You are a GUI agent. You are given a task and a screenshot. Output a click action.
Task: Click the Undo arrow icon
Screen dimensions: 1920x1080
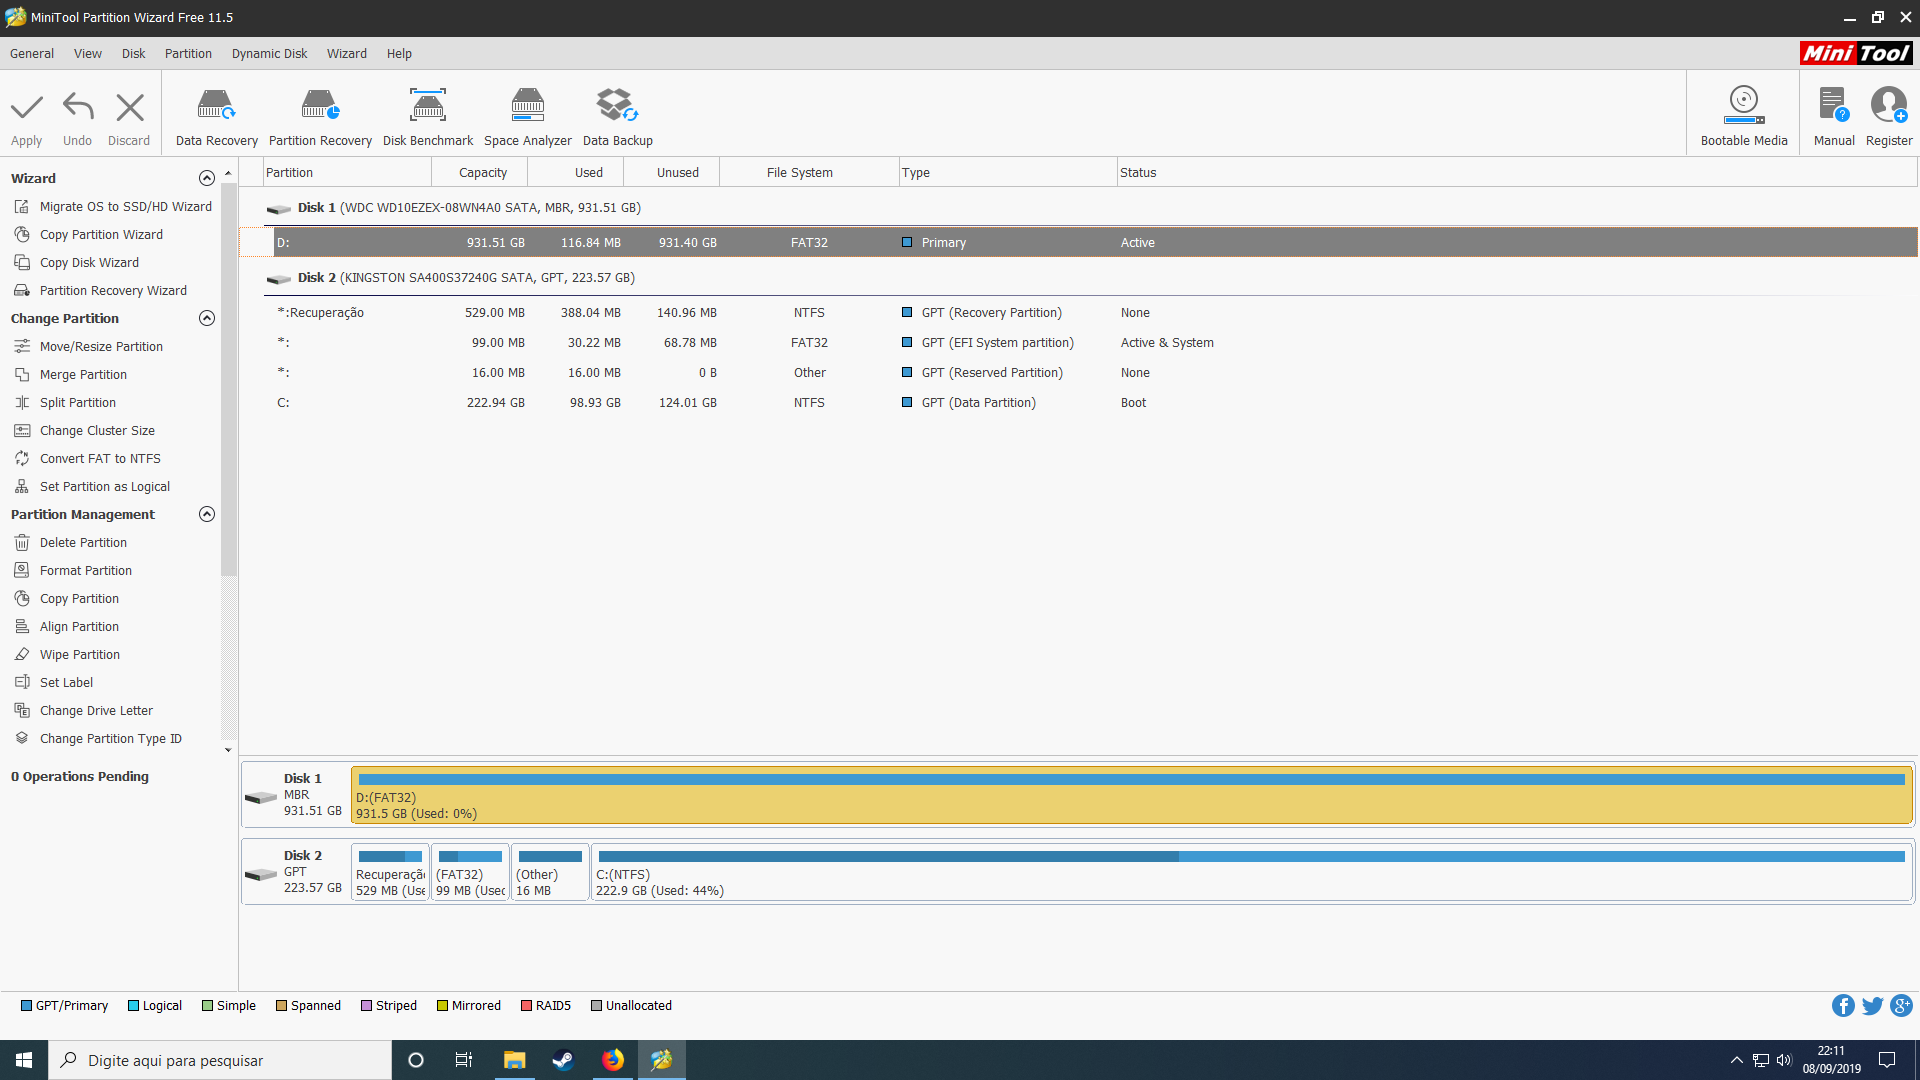(x=77, y=107)
